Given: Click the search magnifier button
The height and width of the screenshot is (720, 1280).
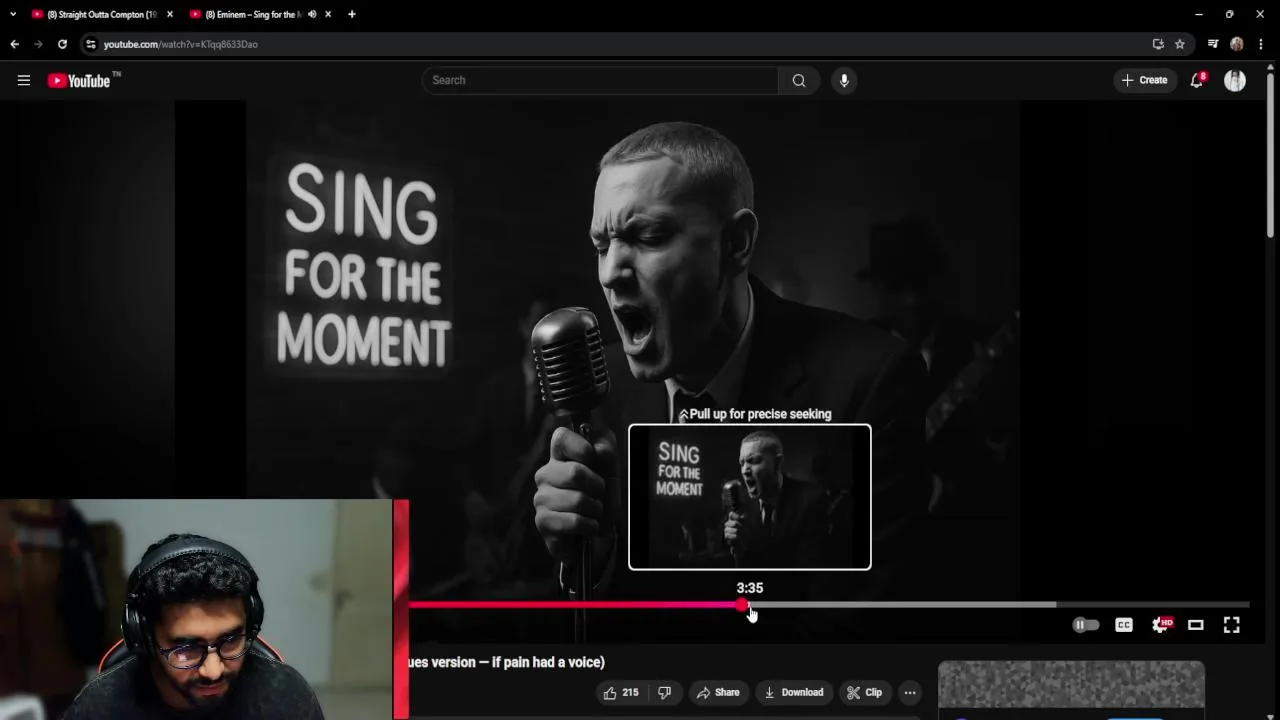Looking at the screenshot, I should [799, 80].
